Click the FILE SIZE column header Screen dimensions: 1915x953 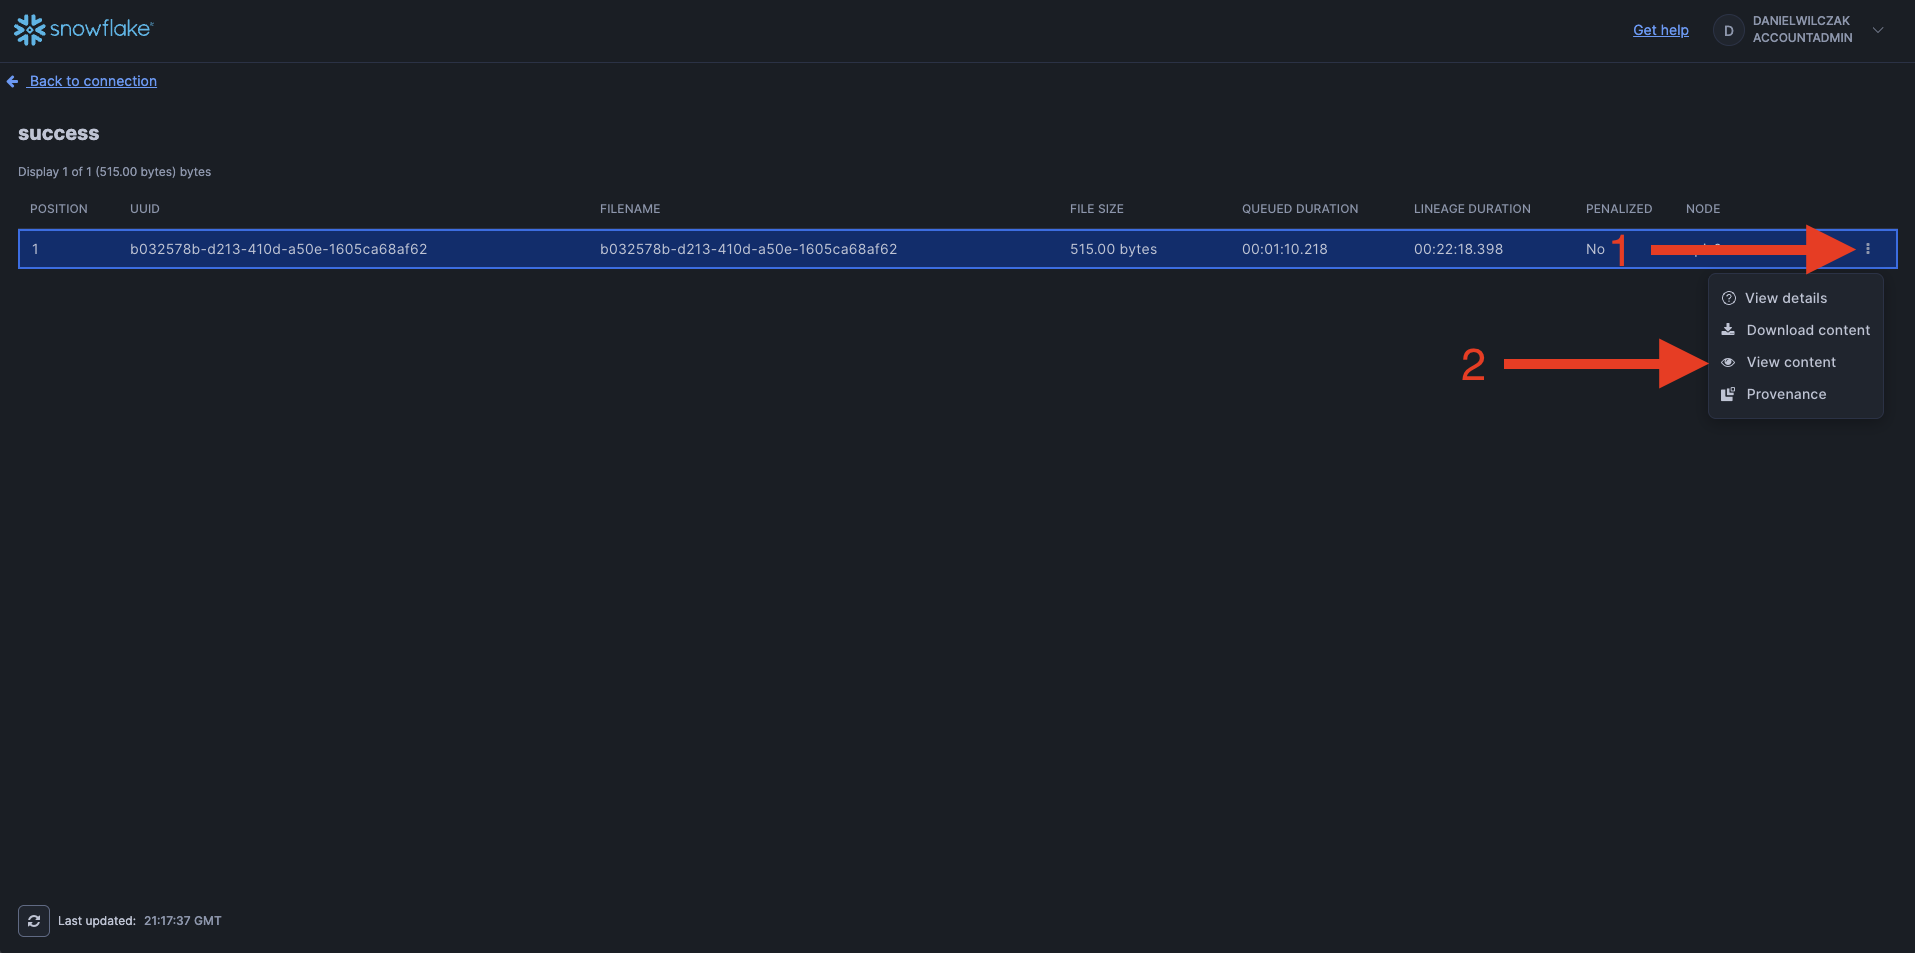(x=1096, y=209)
